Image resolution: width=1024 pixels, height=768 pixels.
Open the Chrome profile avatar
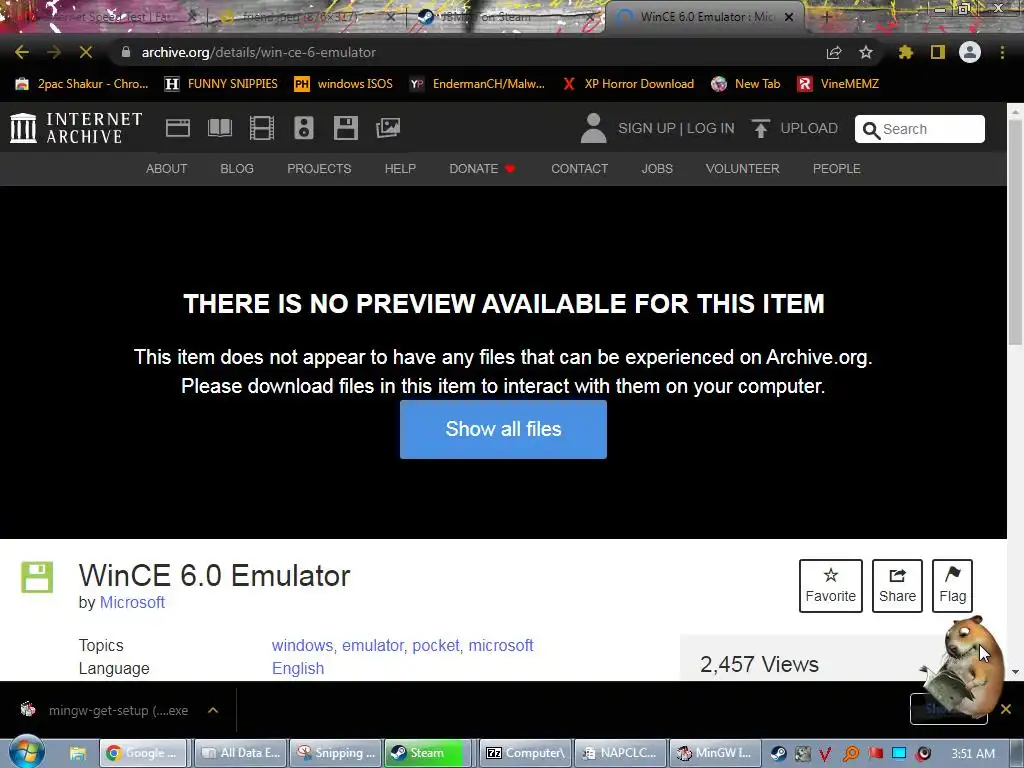[x=970, y=52]
